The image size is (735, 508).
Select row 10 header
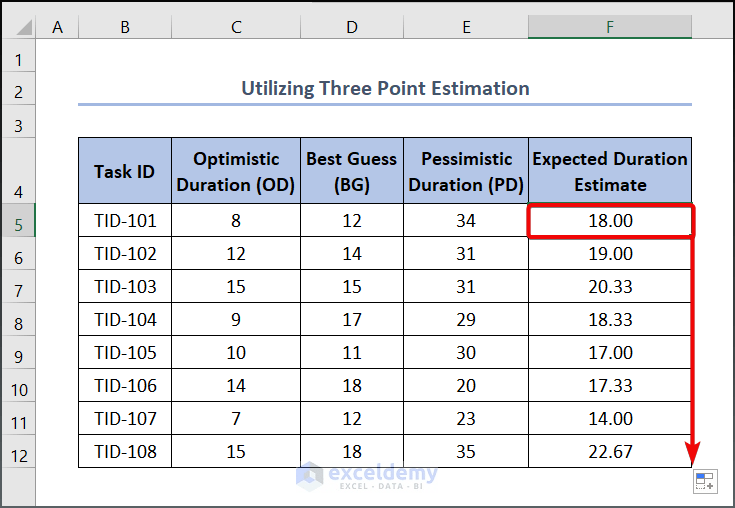pyautogui.click(x=18, y=385)
